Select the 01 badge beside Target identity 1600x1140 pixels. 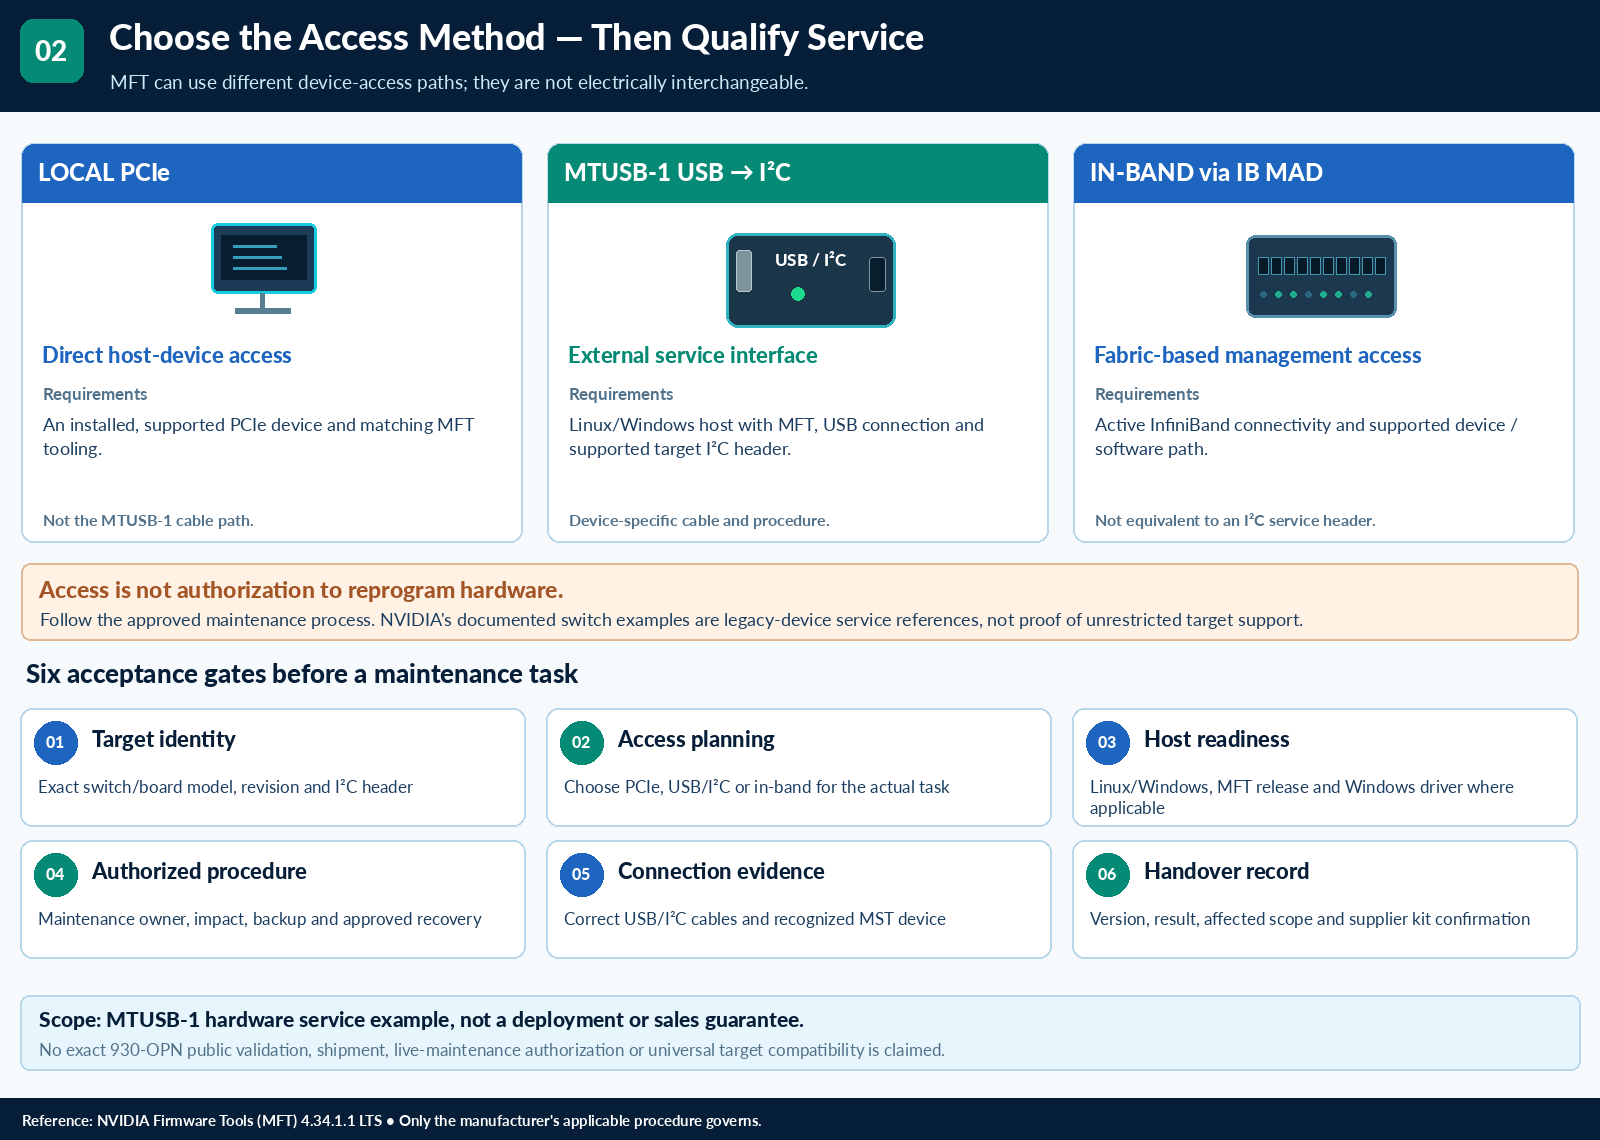pos(56,742)
